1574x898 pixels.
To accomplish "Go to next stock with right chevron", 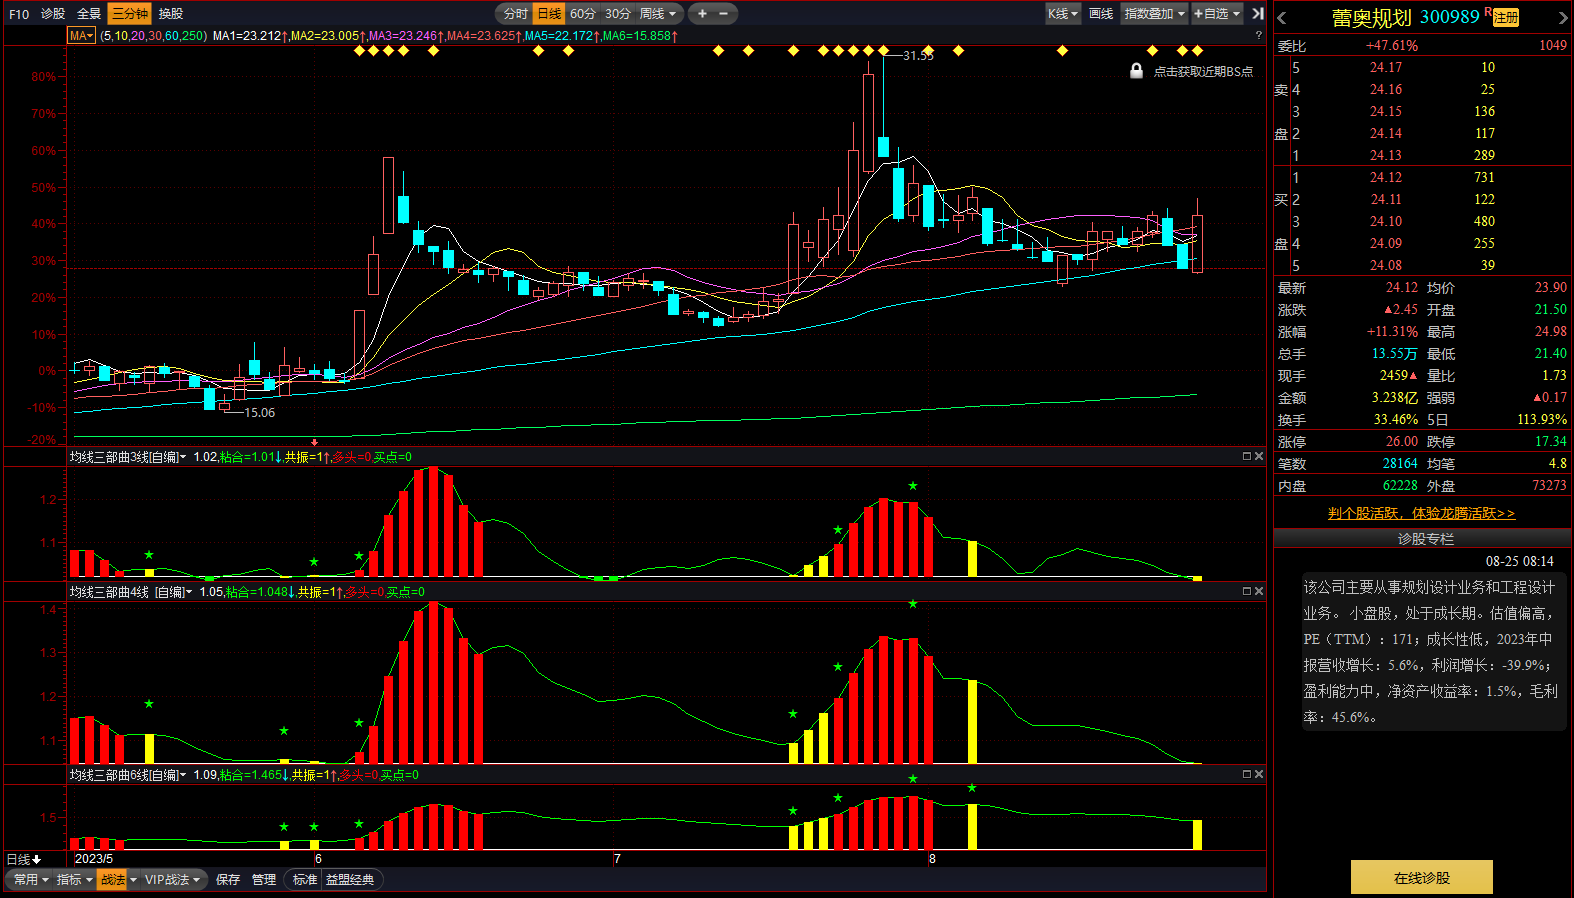I will click(1563, 18).
